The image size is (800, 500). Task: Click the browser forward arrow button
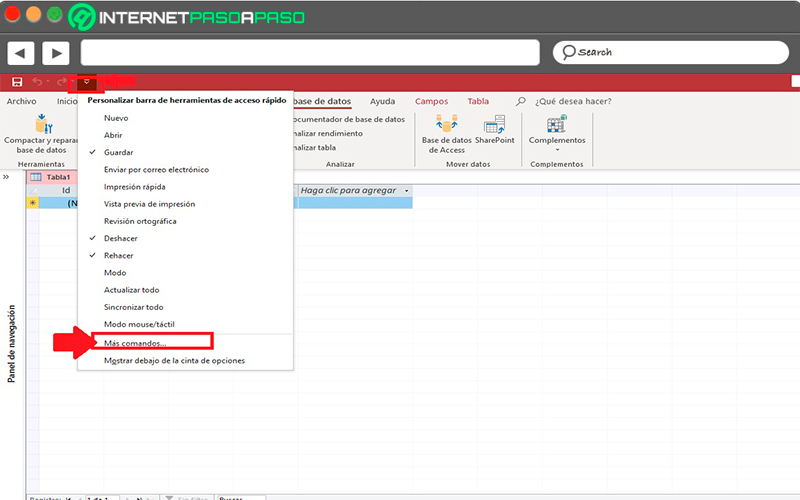click(x=55, y=52)
